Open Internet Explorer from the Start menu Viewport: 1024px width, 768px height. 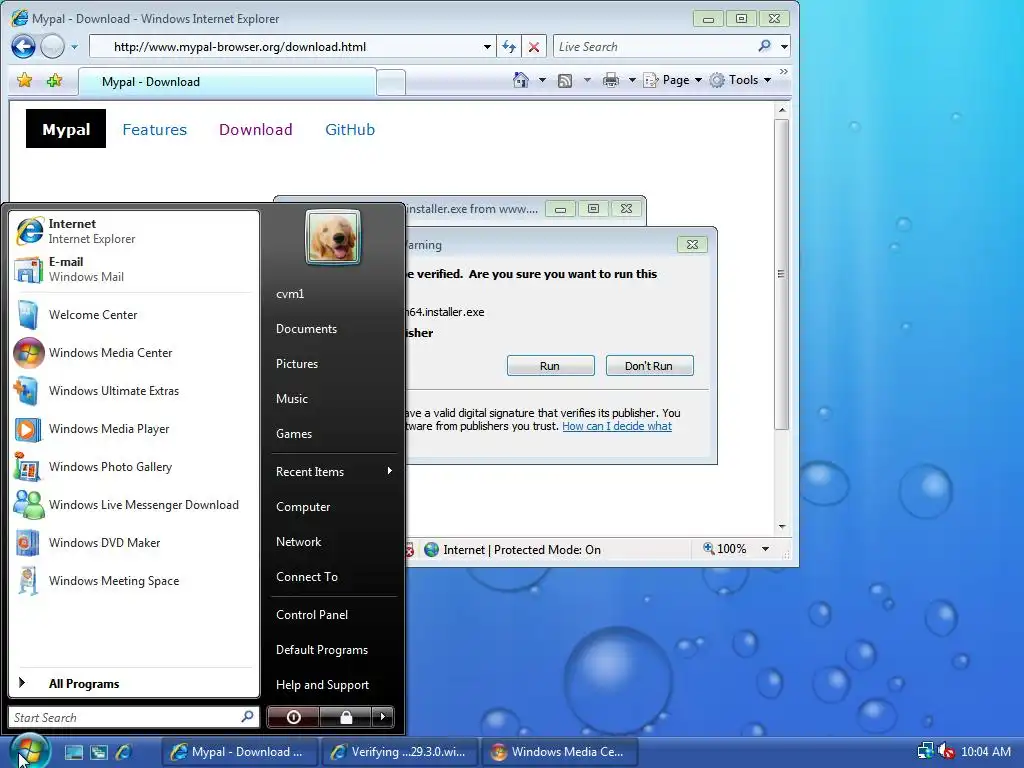click(133, 231)
